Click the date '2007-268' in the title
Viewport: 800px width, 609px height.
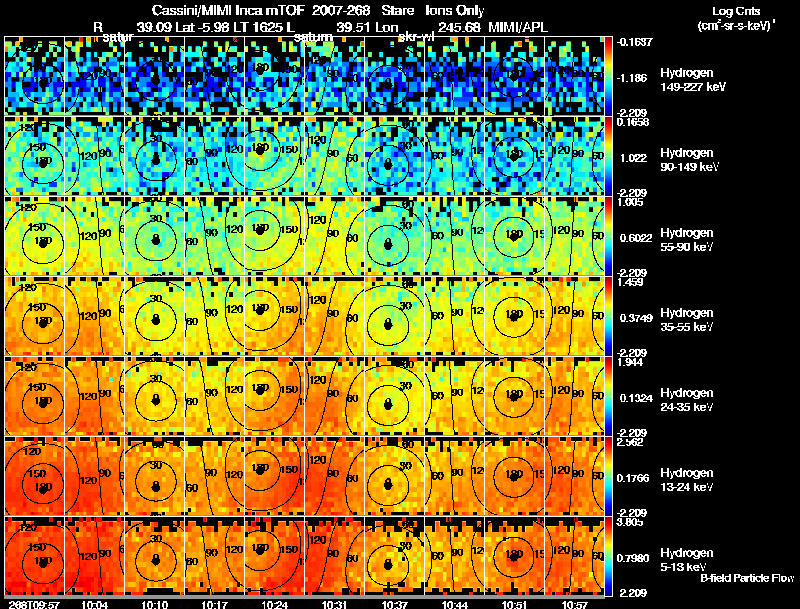pyautogui.click(x=341, y=11)
